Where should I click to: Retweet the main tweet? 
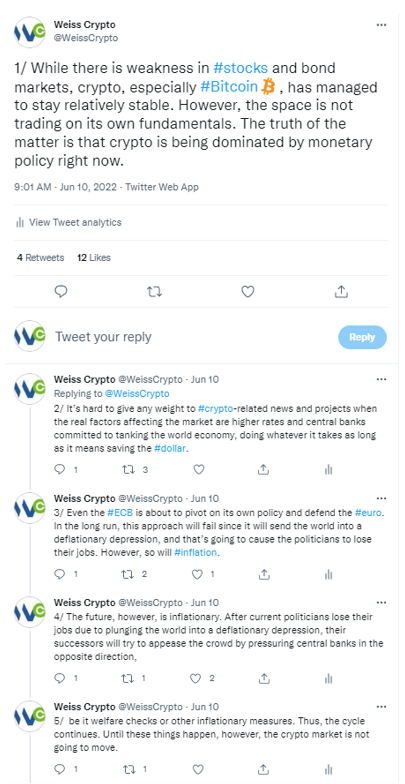pyautogui.click(x=154, y=292)
